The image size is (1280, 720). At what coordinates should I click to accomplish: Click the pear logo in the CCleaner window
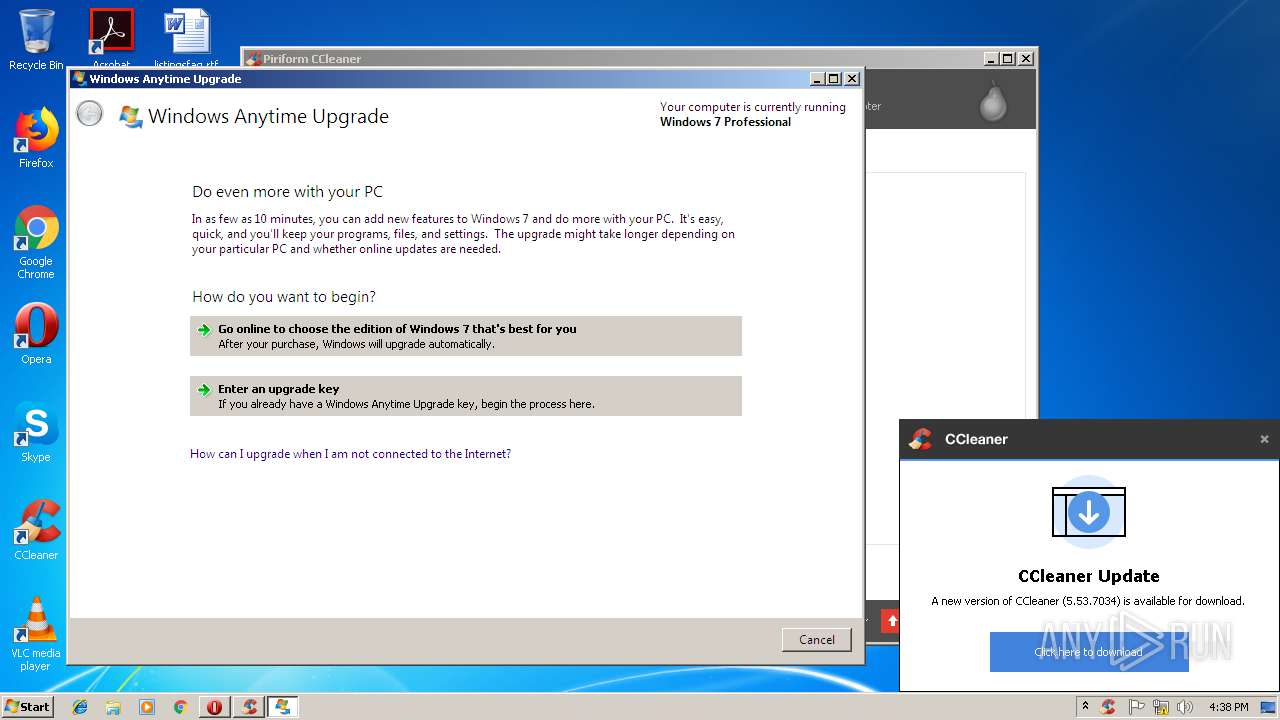(993, 101)
